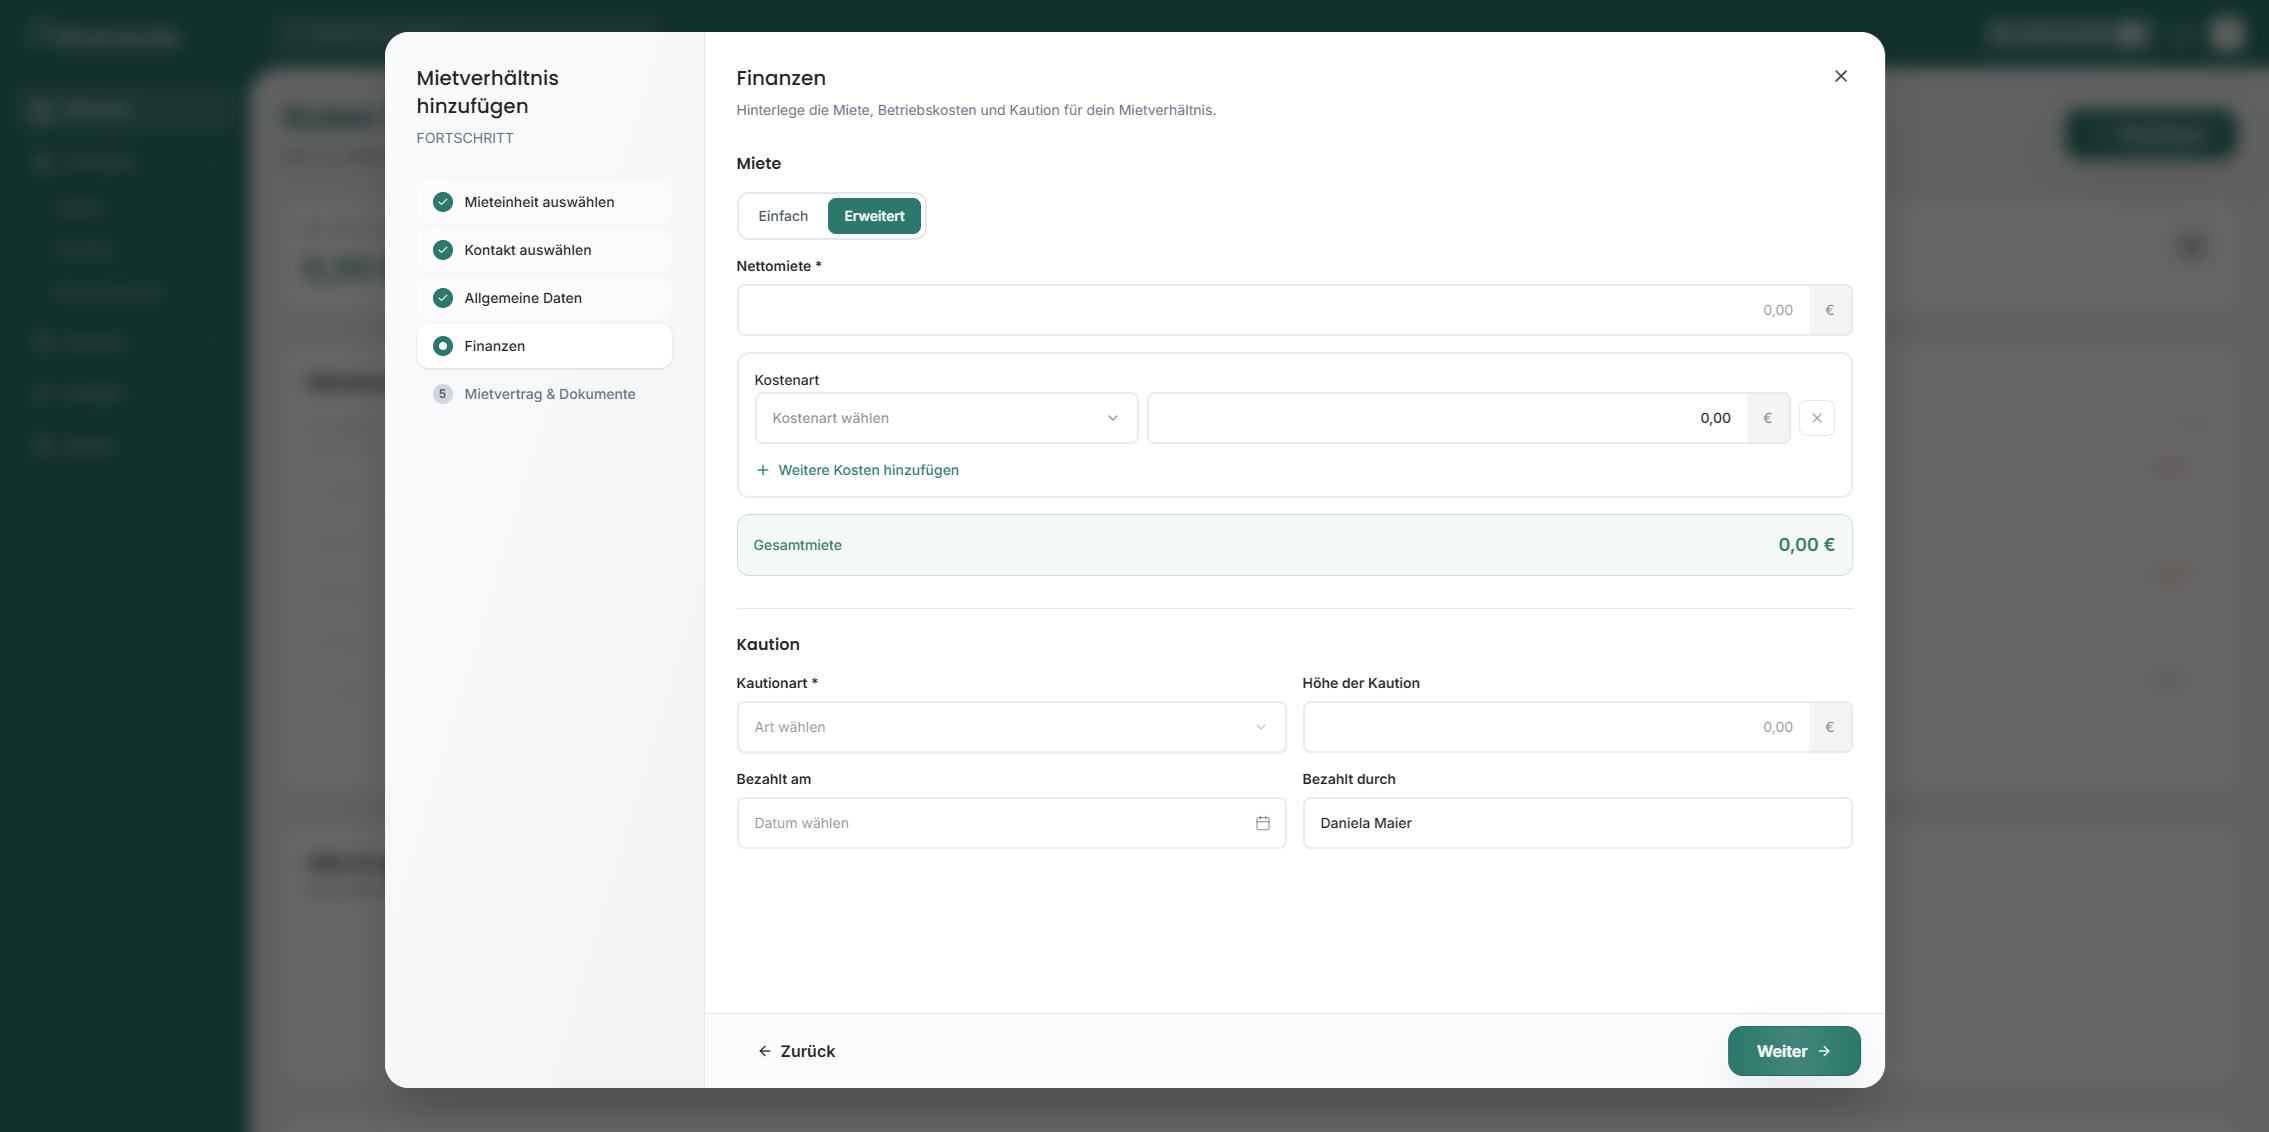Click the FORTSCHRITT label

coord(465,138)
